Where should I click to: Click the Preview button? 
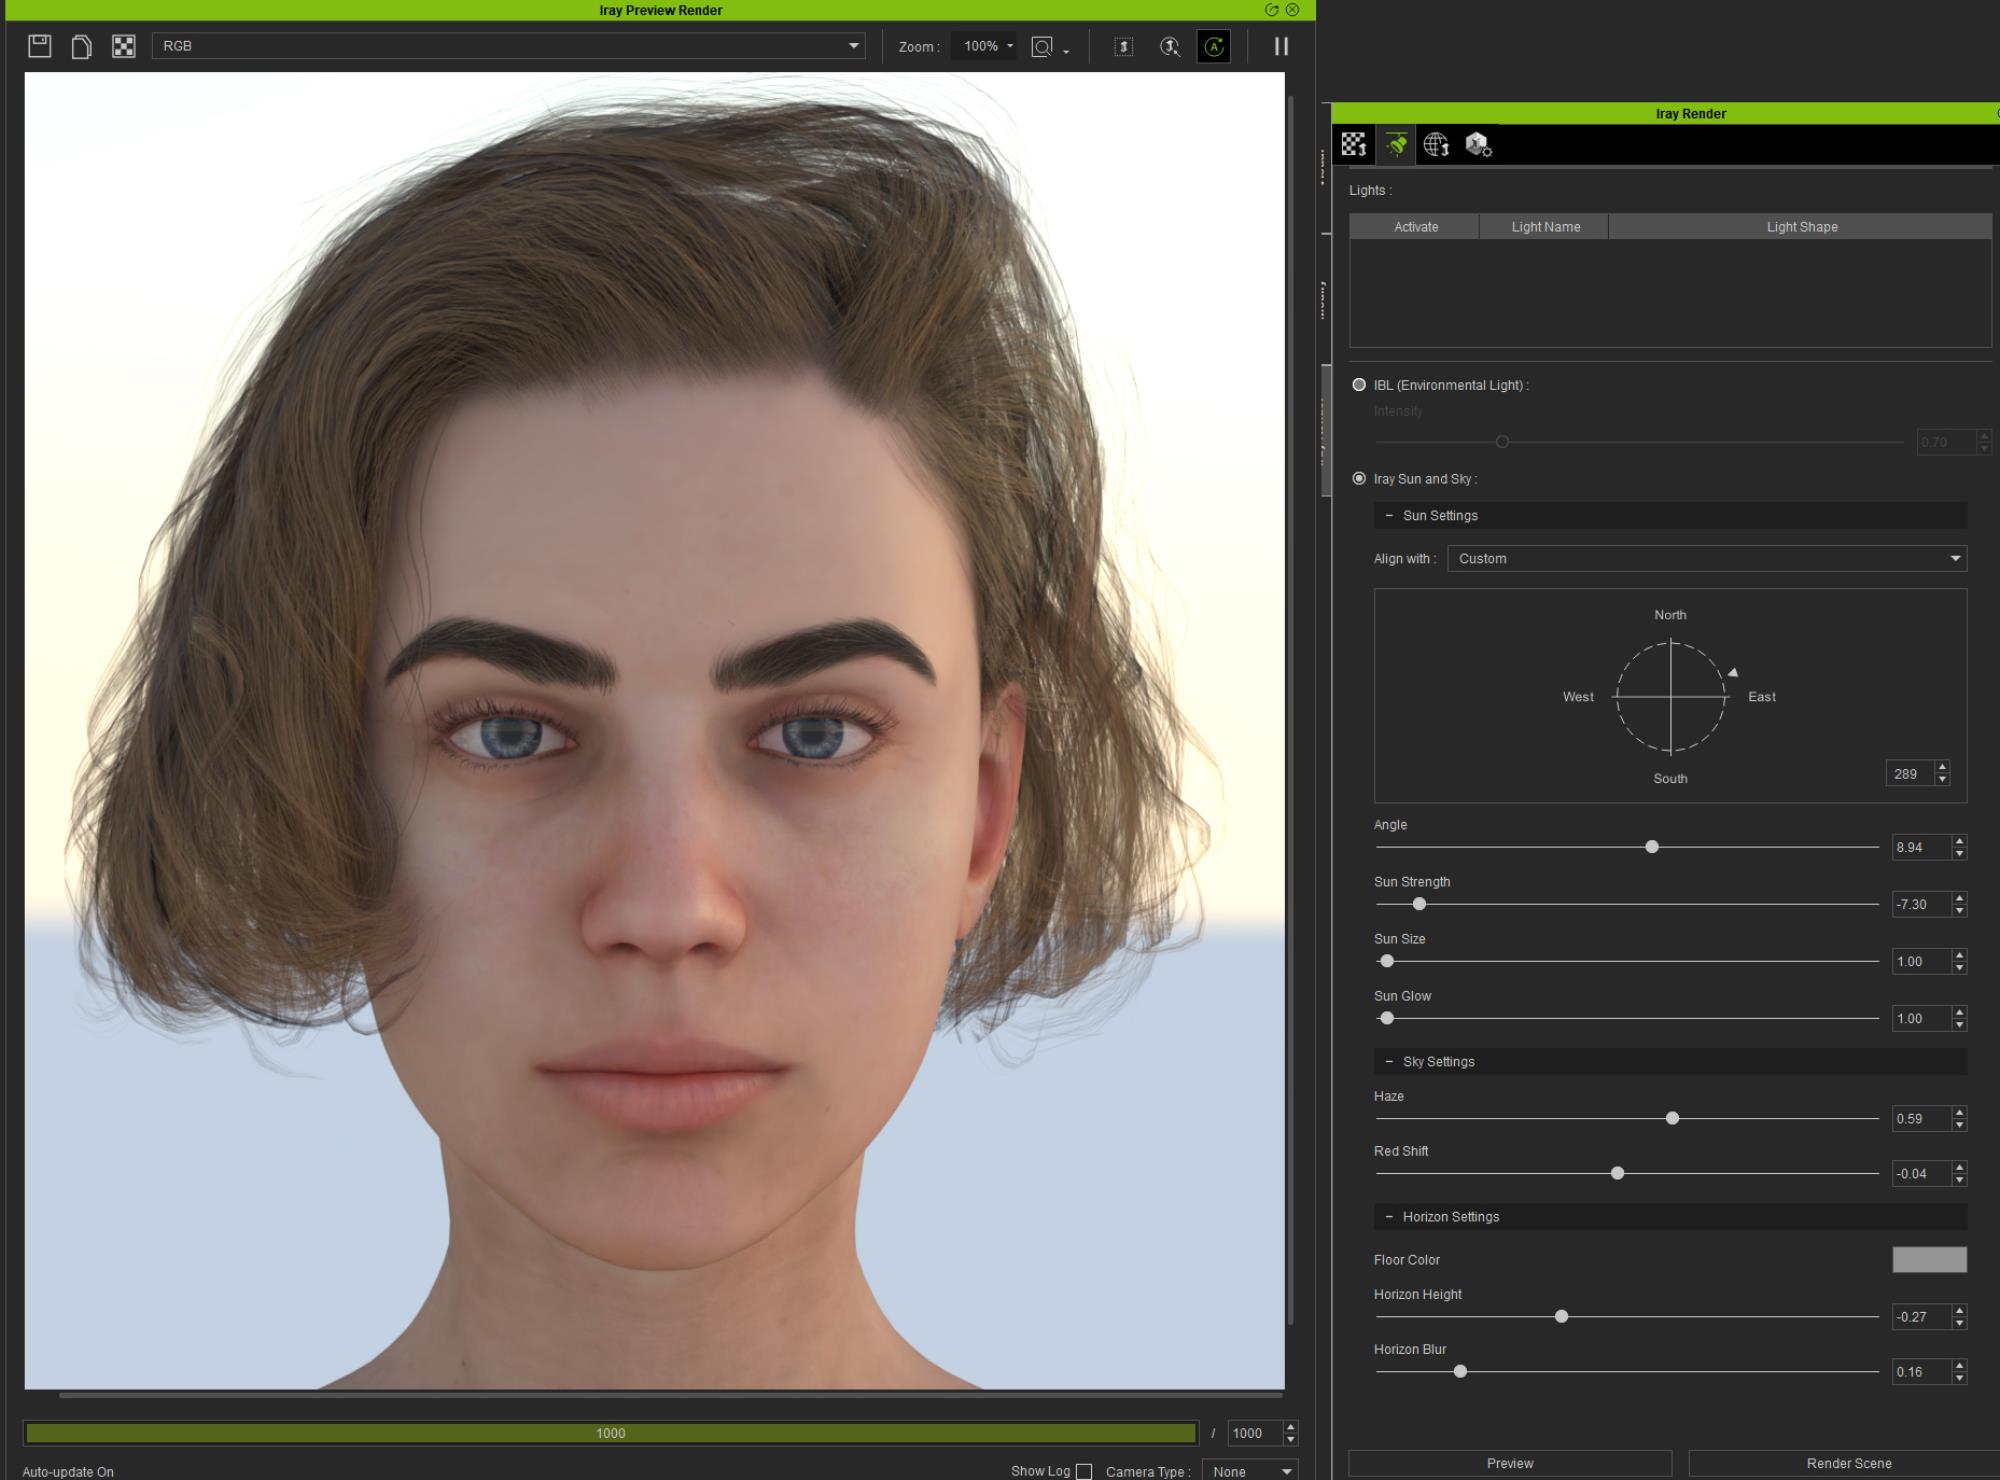point(1510,1463)
